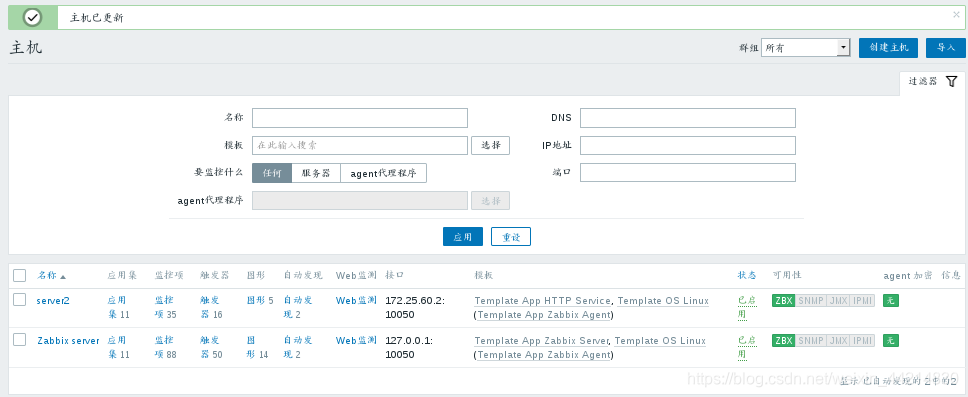Open the 群组 group dropdown

pos(806,48)
